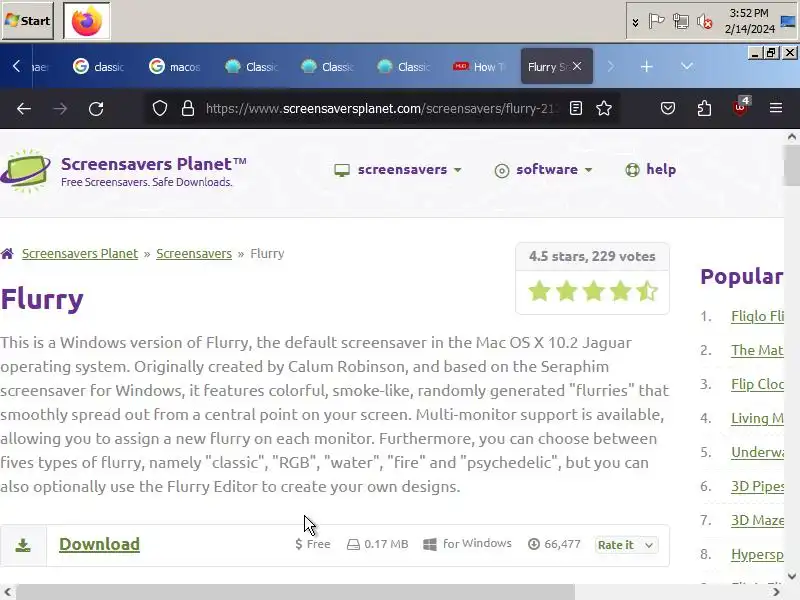Click the Screensavers Planet logo

click(x=123, y=171)
